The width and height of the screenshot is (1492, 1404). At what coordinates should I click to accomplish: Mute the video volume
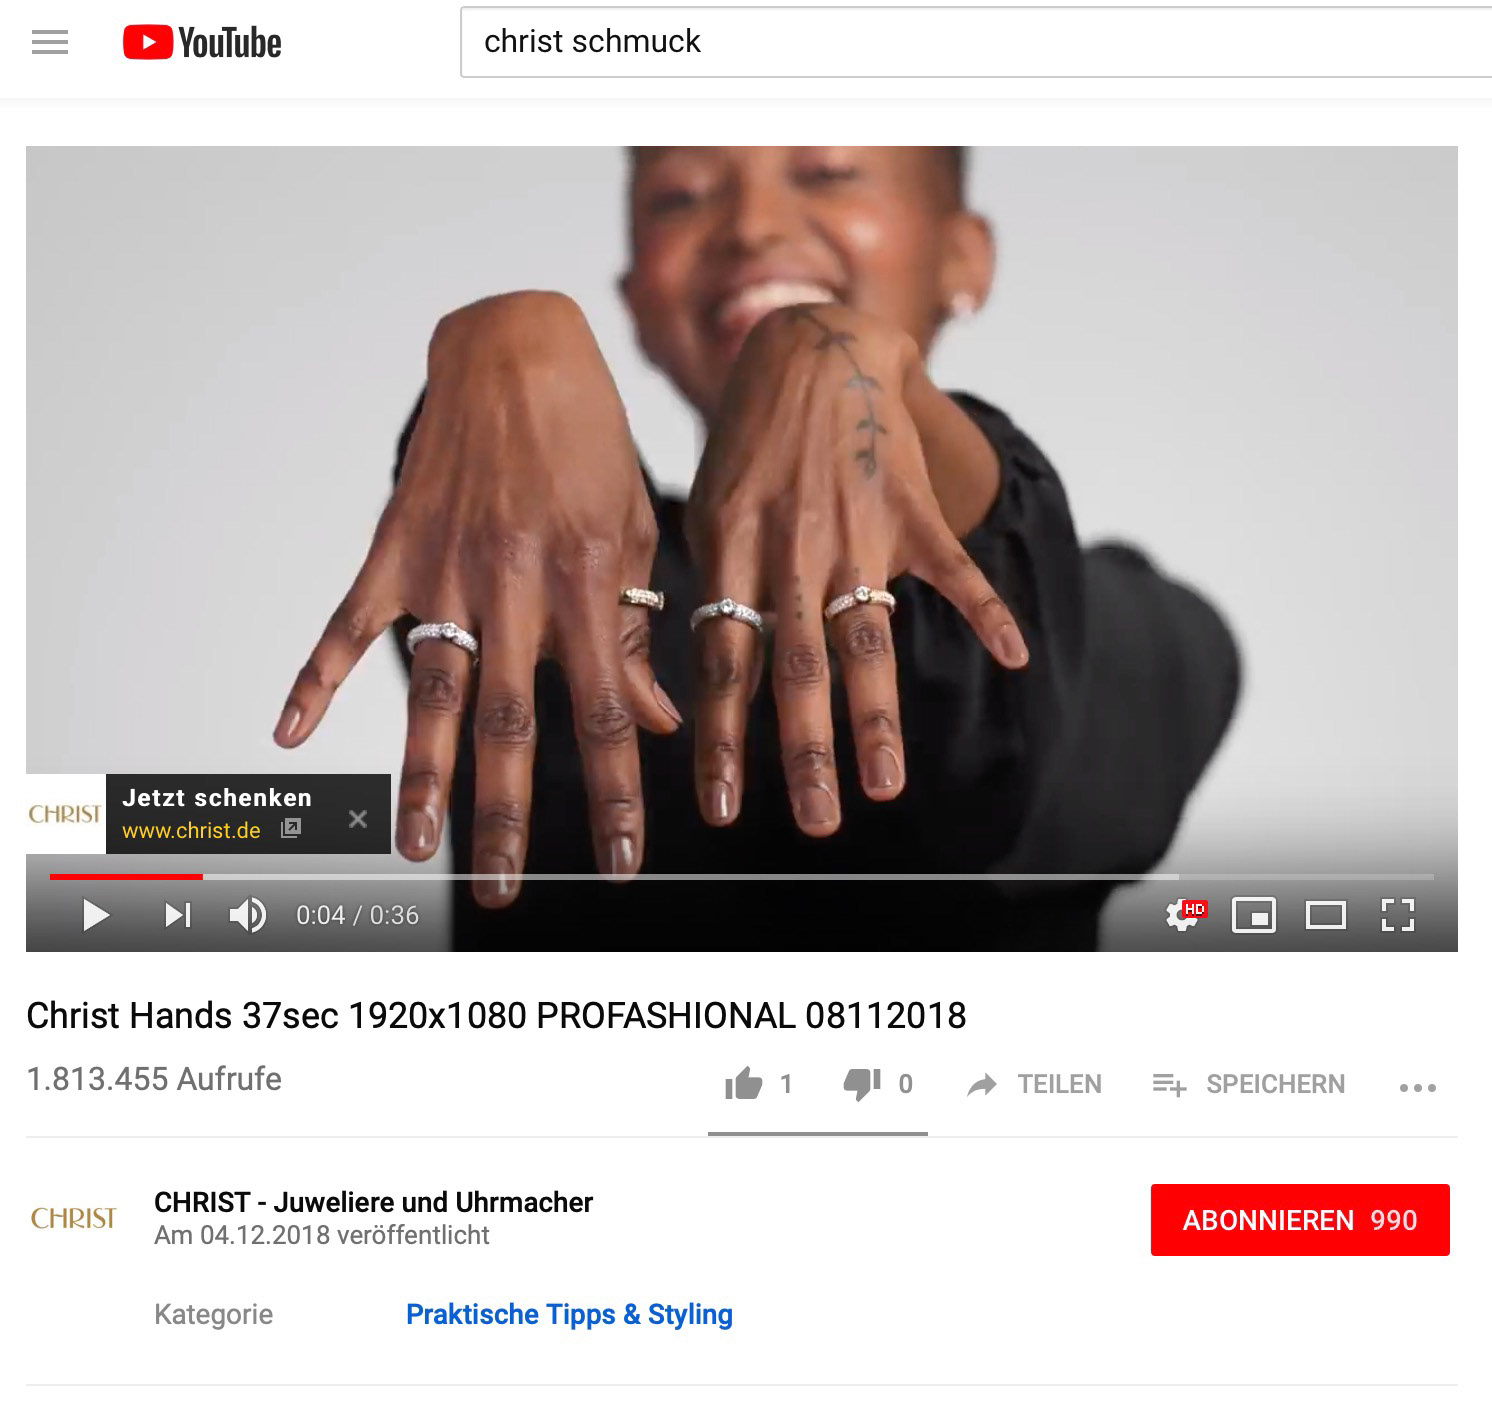[x=248, y=915]
